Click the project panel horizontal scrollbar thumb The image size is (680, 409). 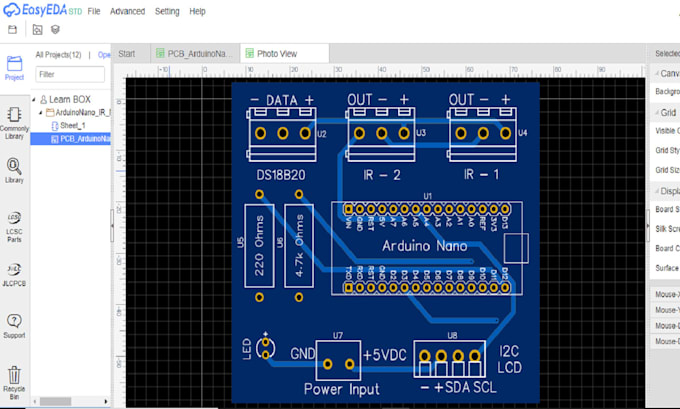pos(55,402)
